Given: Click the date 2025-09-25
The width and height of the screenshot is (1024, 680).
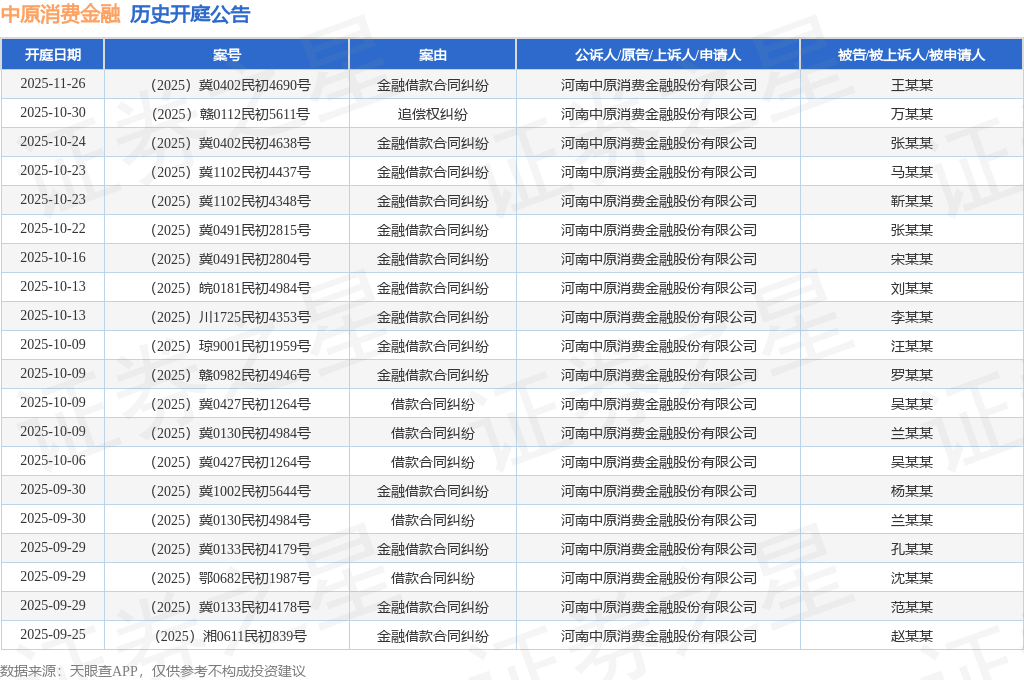Looking at the screenshot, I should pyautogui.click(x=53, y=634).
